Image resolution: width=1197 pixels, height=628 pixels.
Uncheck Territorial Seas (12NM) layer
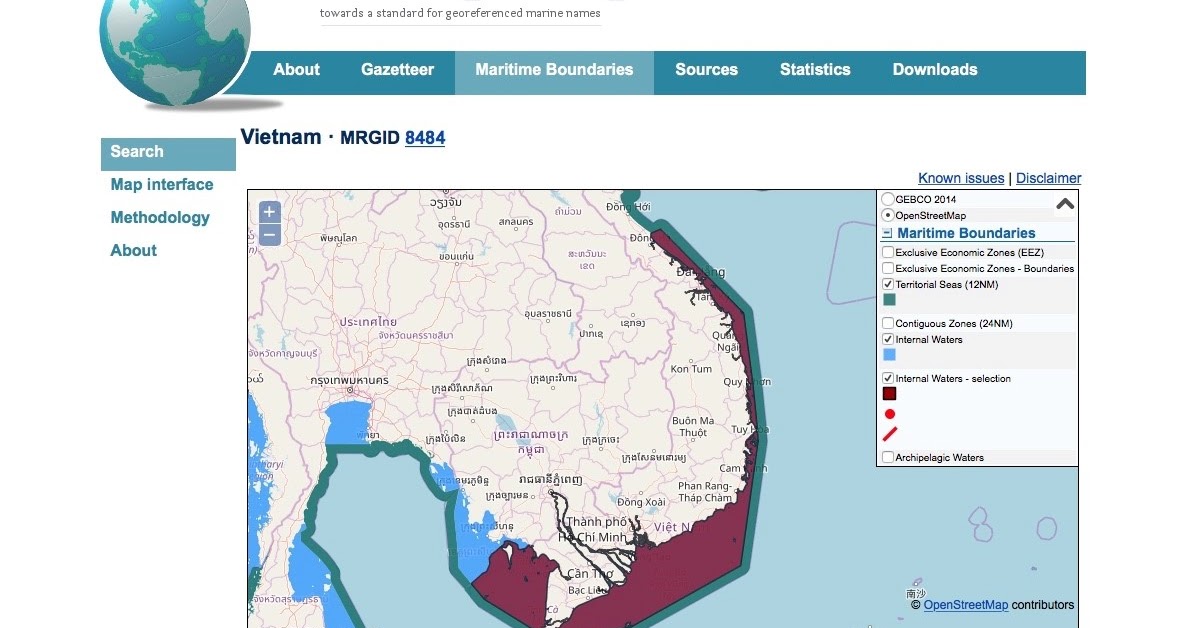click(x=888, y=284)
